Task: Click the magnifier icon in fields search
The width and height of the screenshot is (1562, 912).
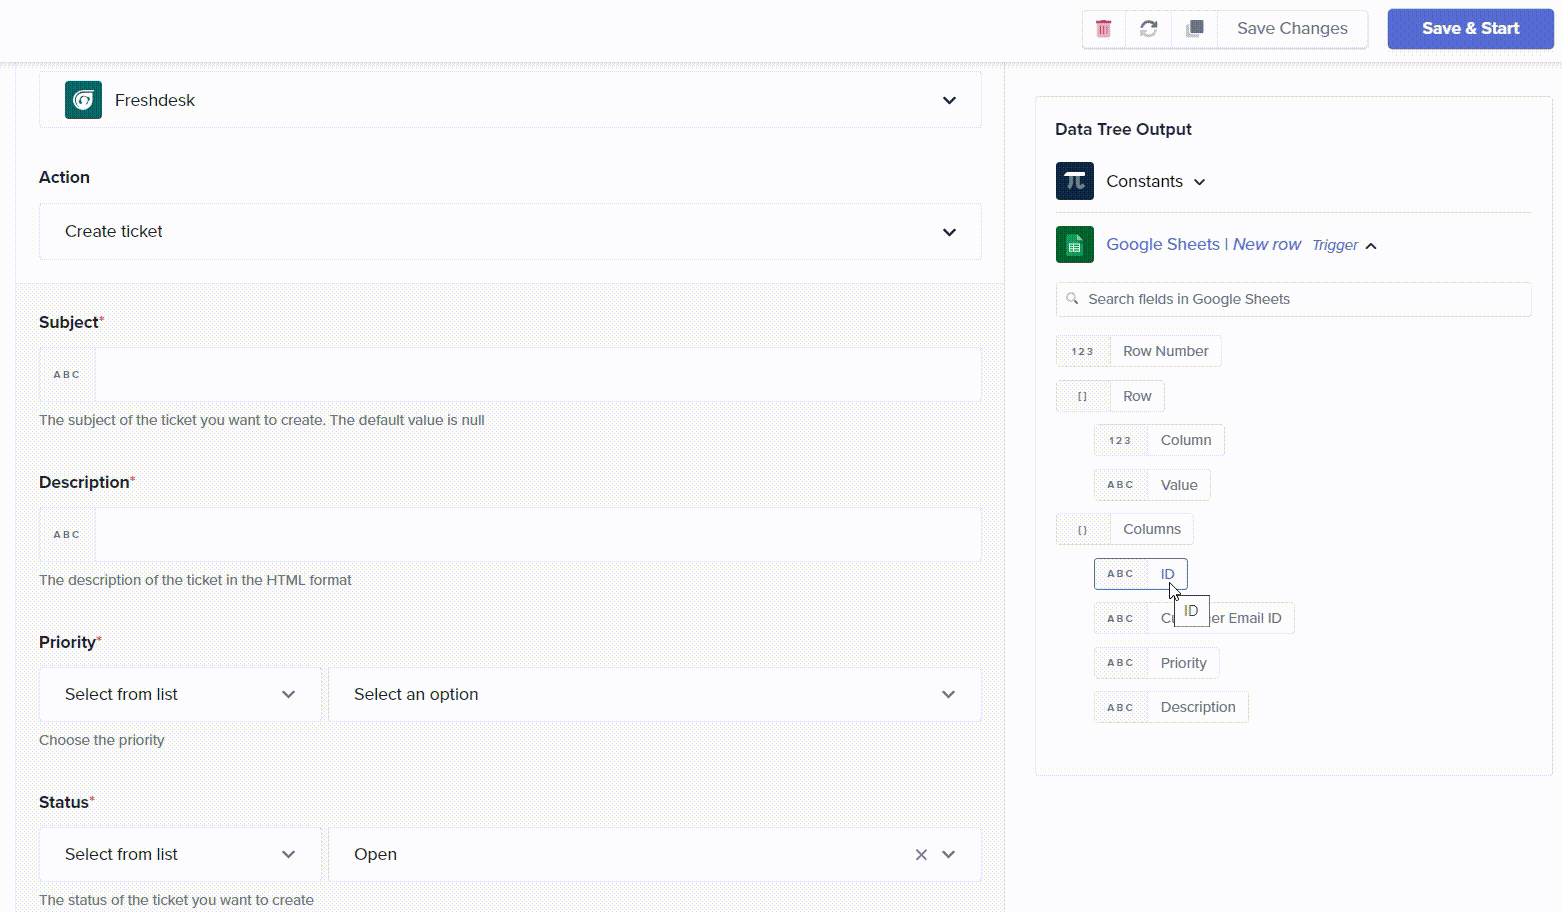Action: [1072, 299]
